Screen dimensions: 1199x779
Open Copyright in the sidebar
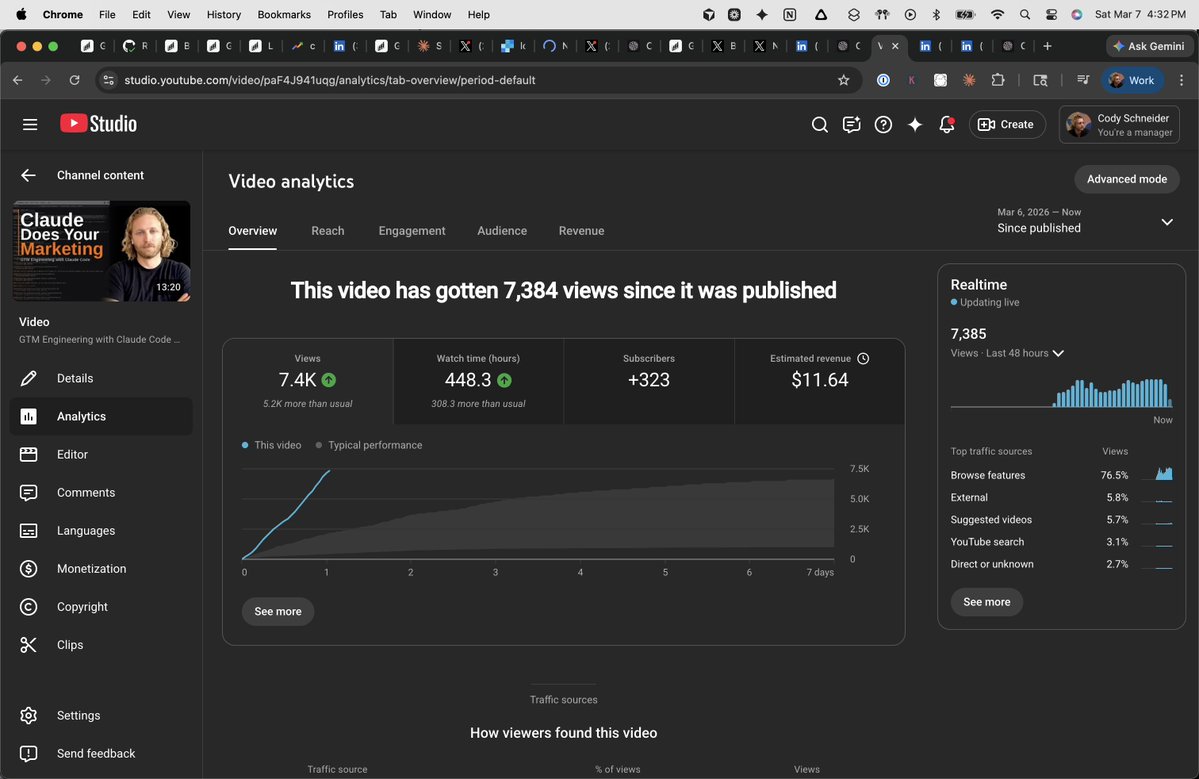tap(101, 606)
